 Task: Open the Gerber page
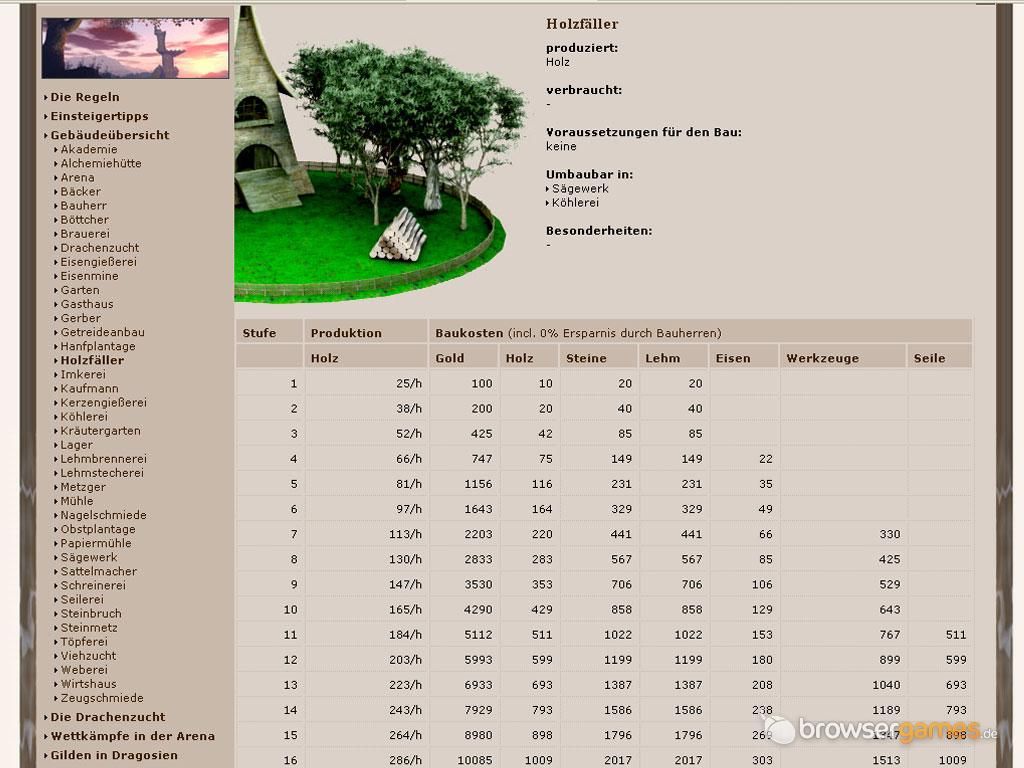(x=80, y=318)
